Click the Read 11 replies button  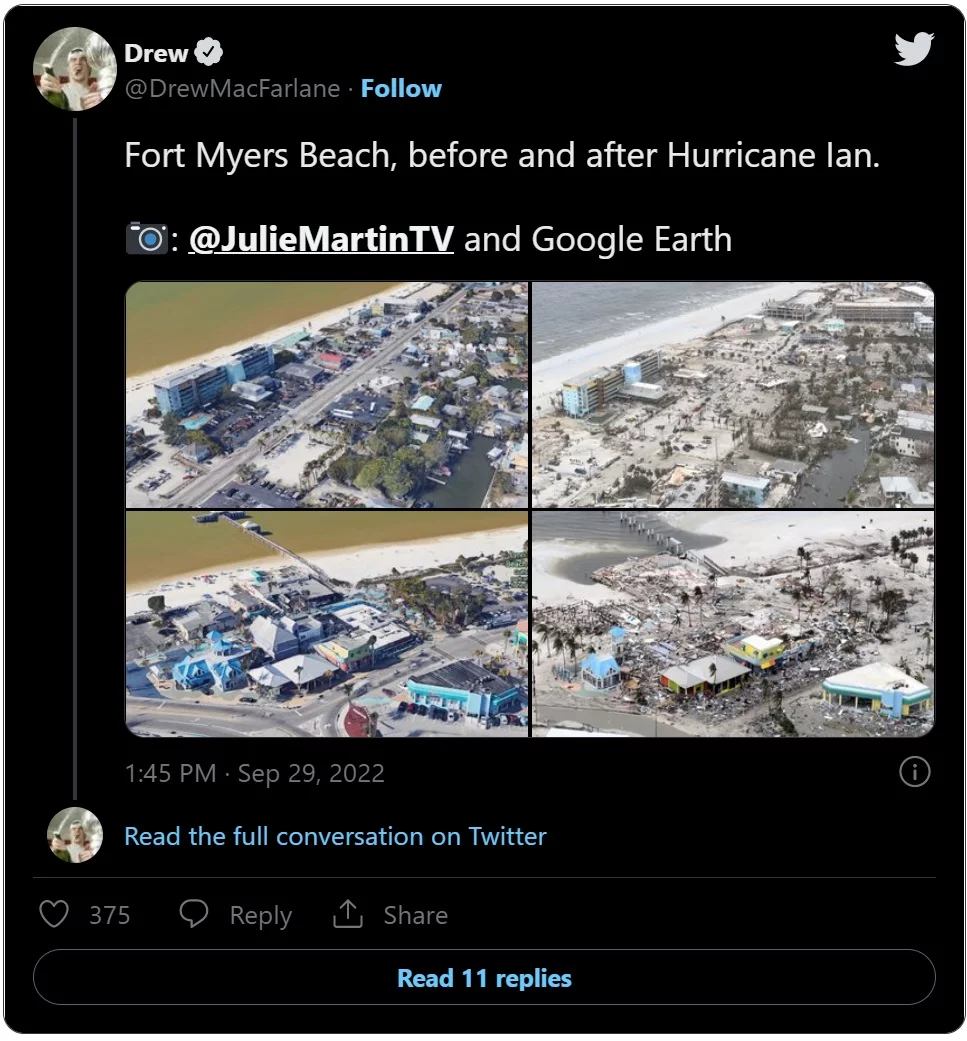tap(484, 978)
